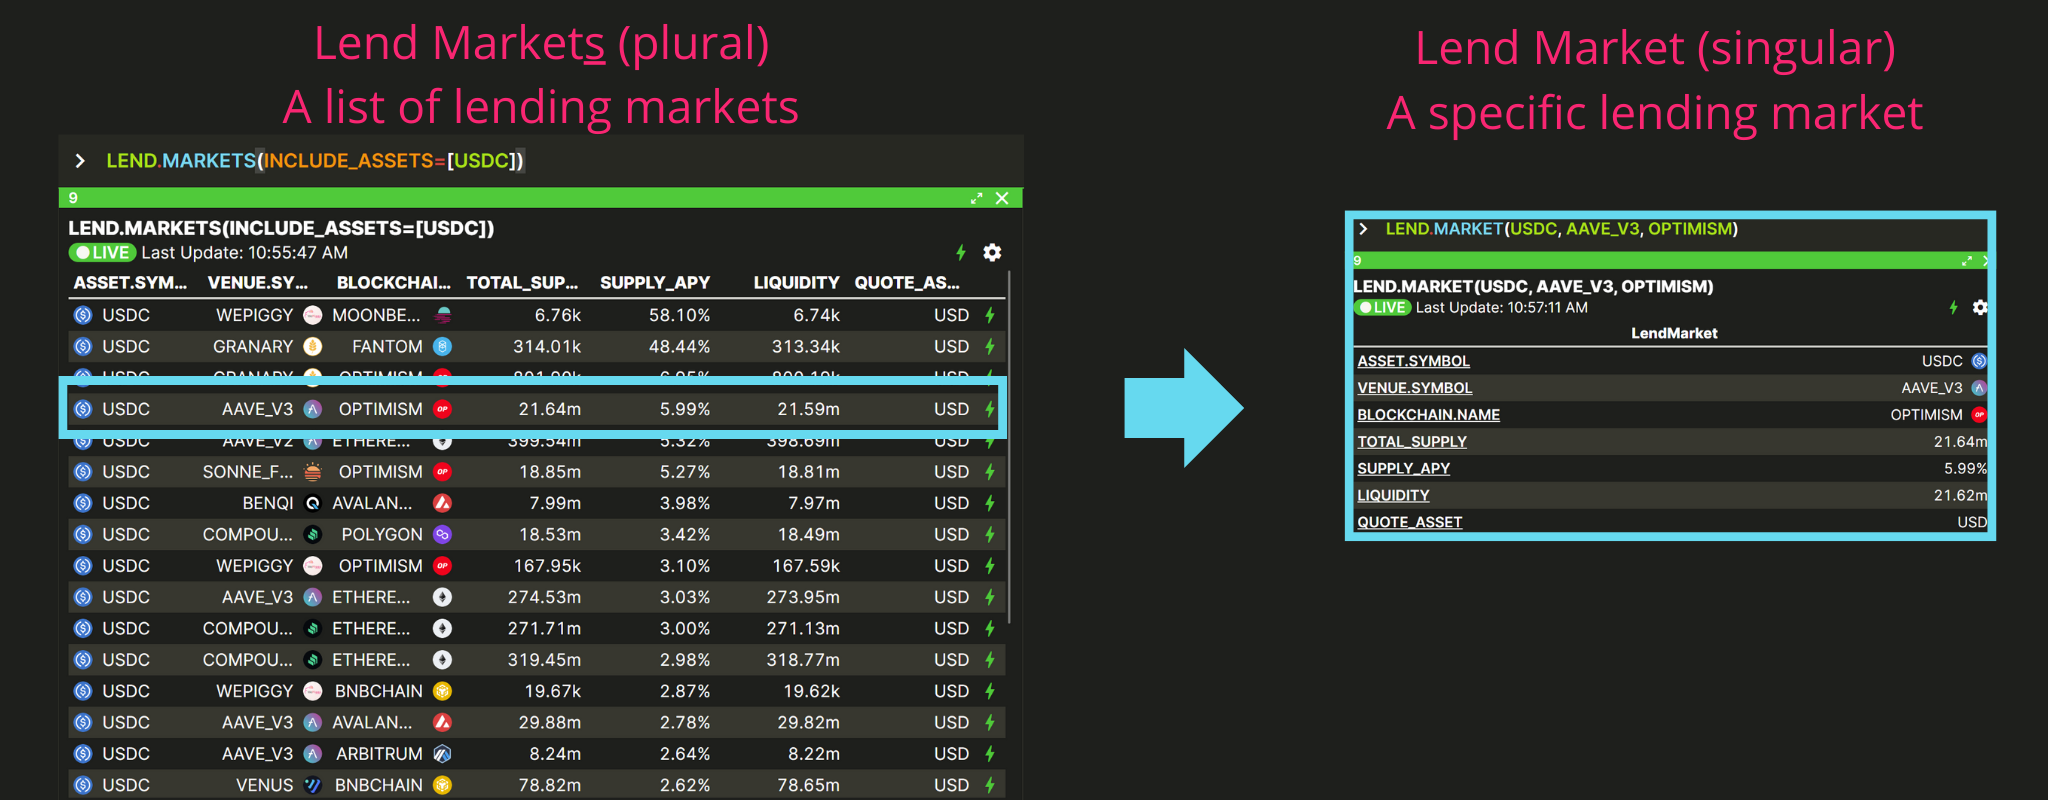
Task: Click Optimism icon in BLOCKCHAIN.NAME detail row
Action: 1979,415
